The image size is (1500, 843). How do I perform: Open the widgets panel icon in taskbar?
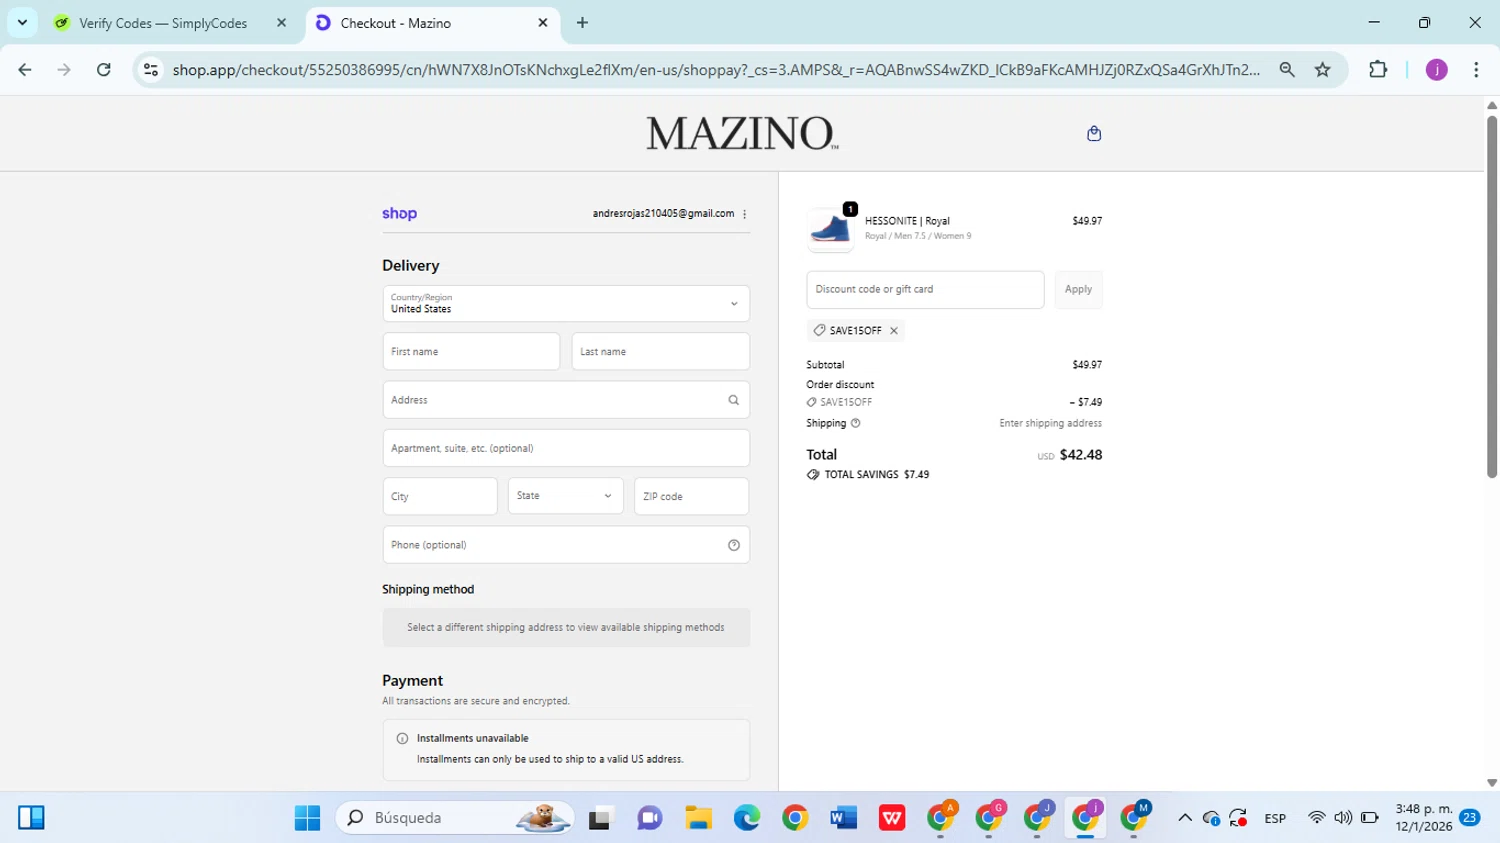pos(31,818)
